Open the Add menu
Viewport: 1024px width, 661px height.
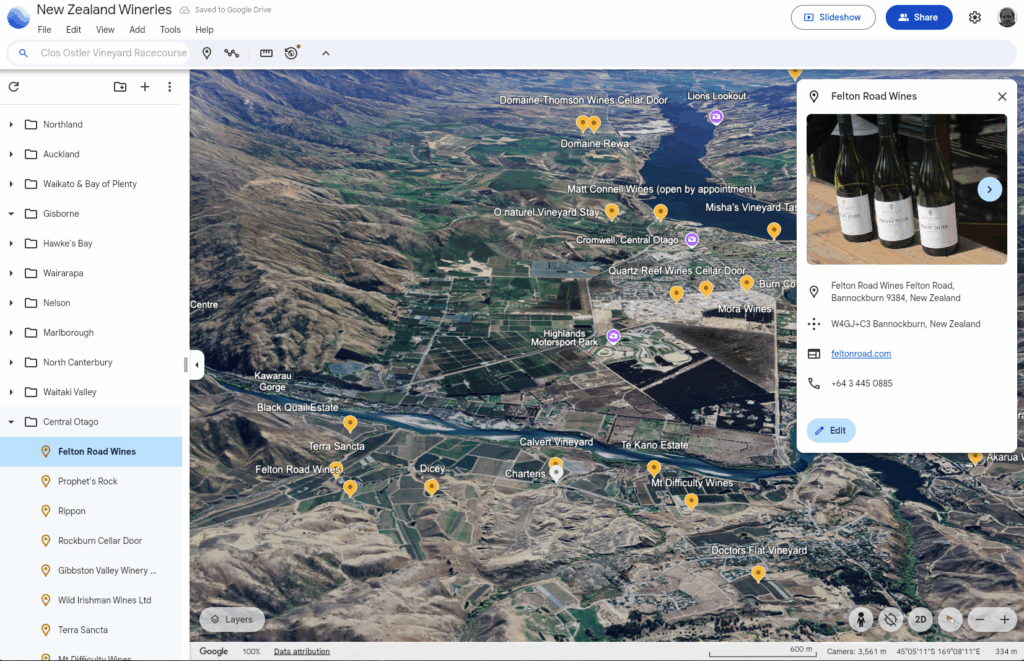click(x=137, y=29)
